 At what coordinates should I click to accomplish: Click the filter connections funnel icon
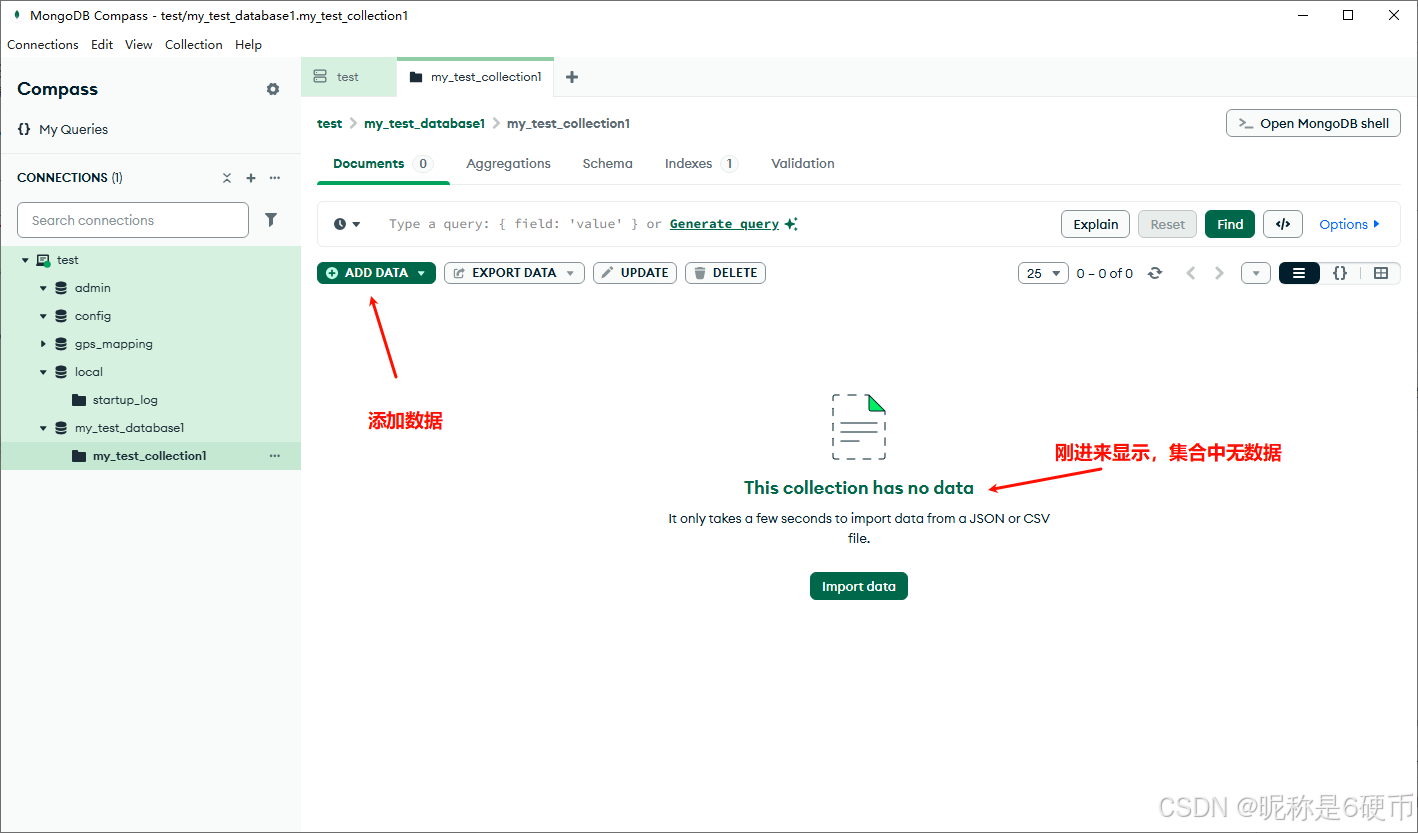click(271, 220)
